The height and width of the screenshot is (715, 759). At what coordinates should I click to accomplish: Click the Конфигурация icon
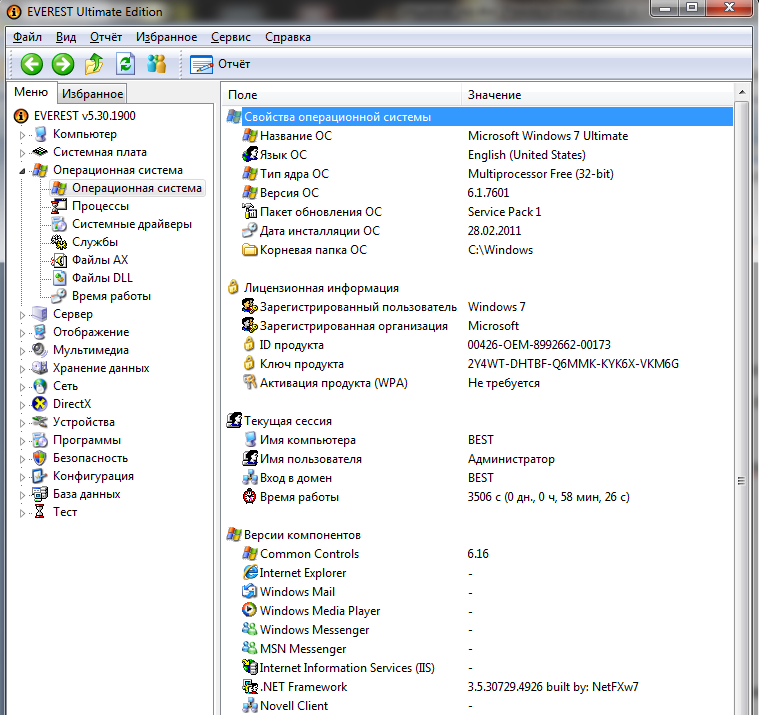[x=40, y=476]
